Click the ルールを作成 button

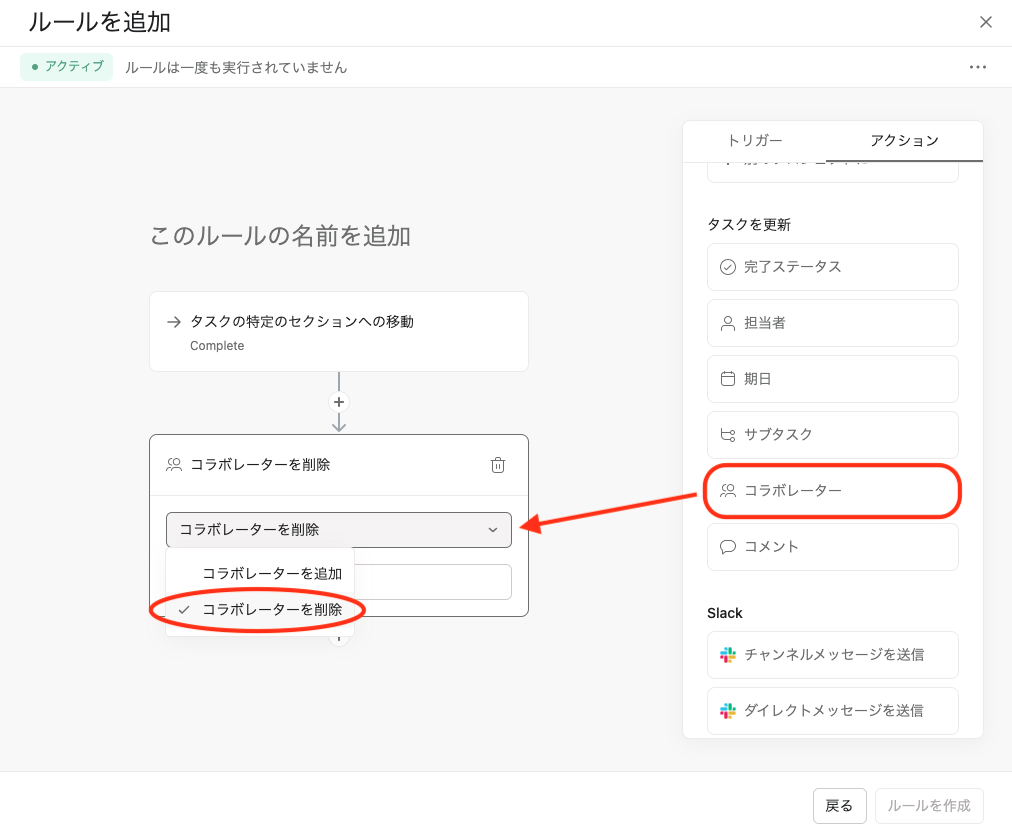tap(929, 806)
